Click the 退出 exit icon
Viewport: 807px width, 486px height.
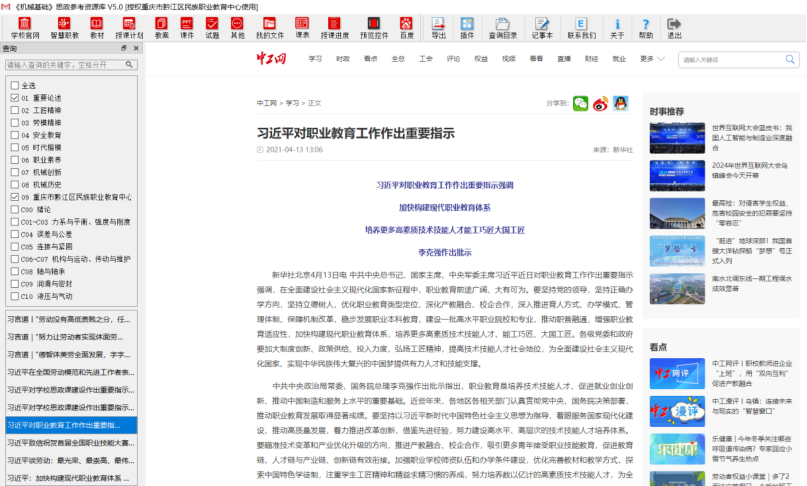tap(674, 28)
